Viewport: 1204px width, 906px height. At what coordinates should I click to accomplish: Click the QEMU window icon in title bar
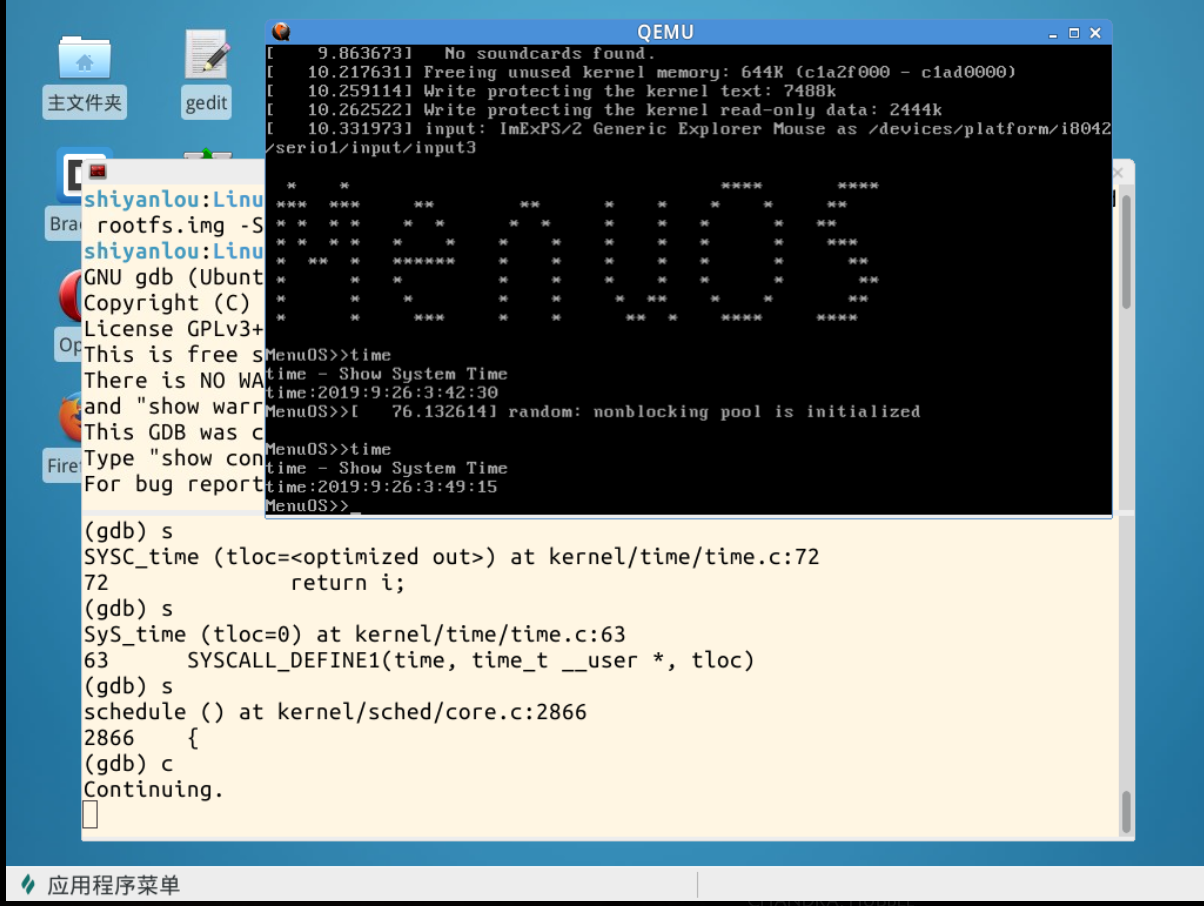pos(282,32)
